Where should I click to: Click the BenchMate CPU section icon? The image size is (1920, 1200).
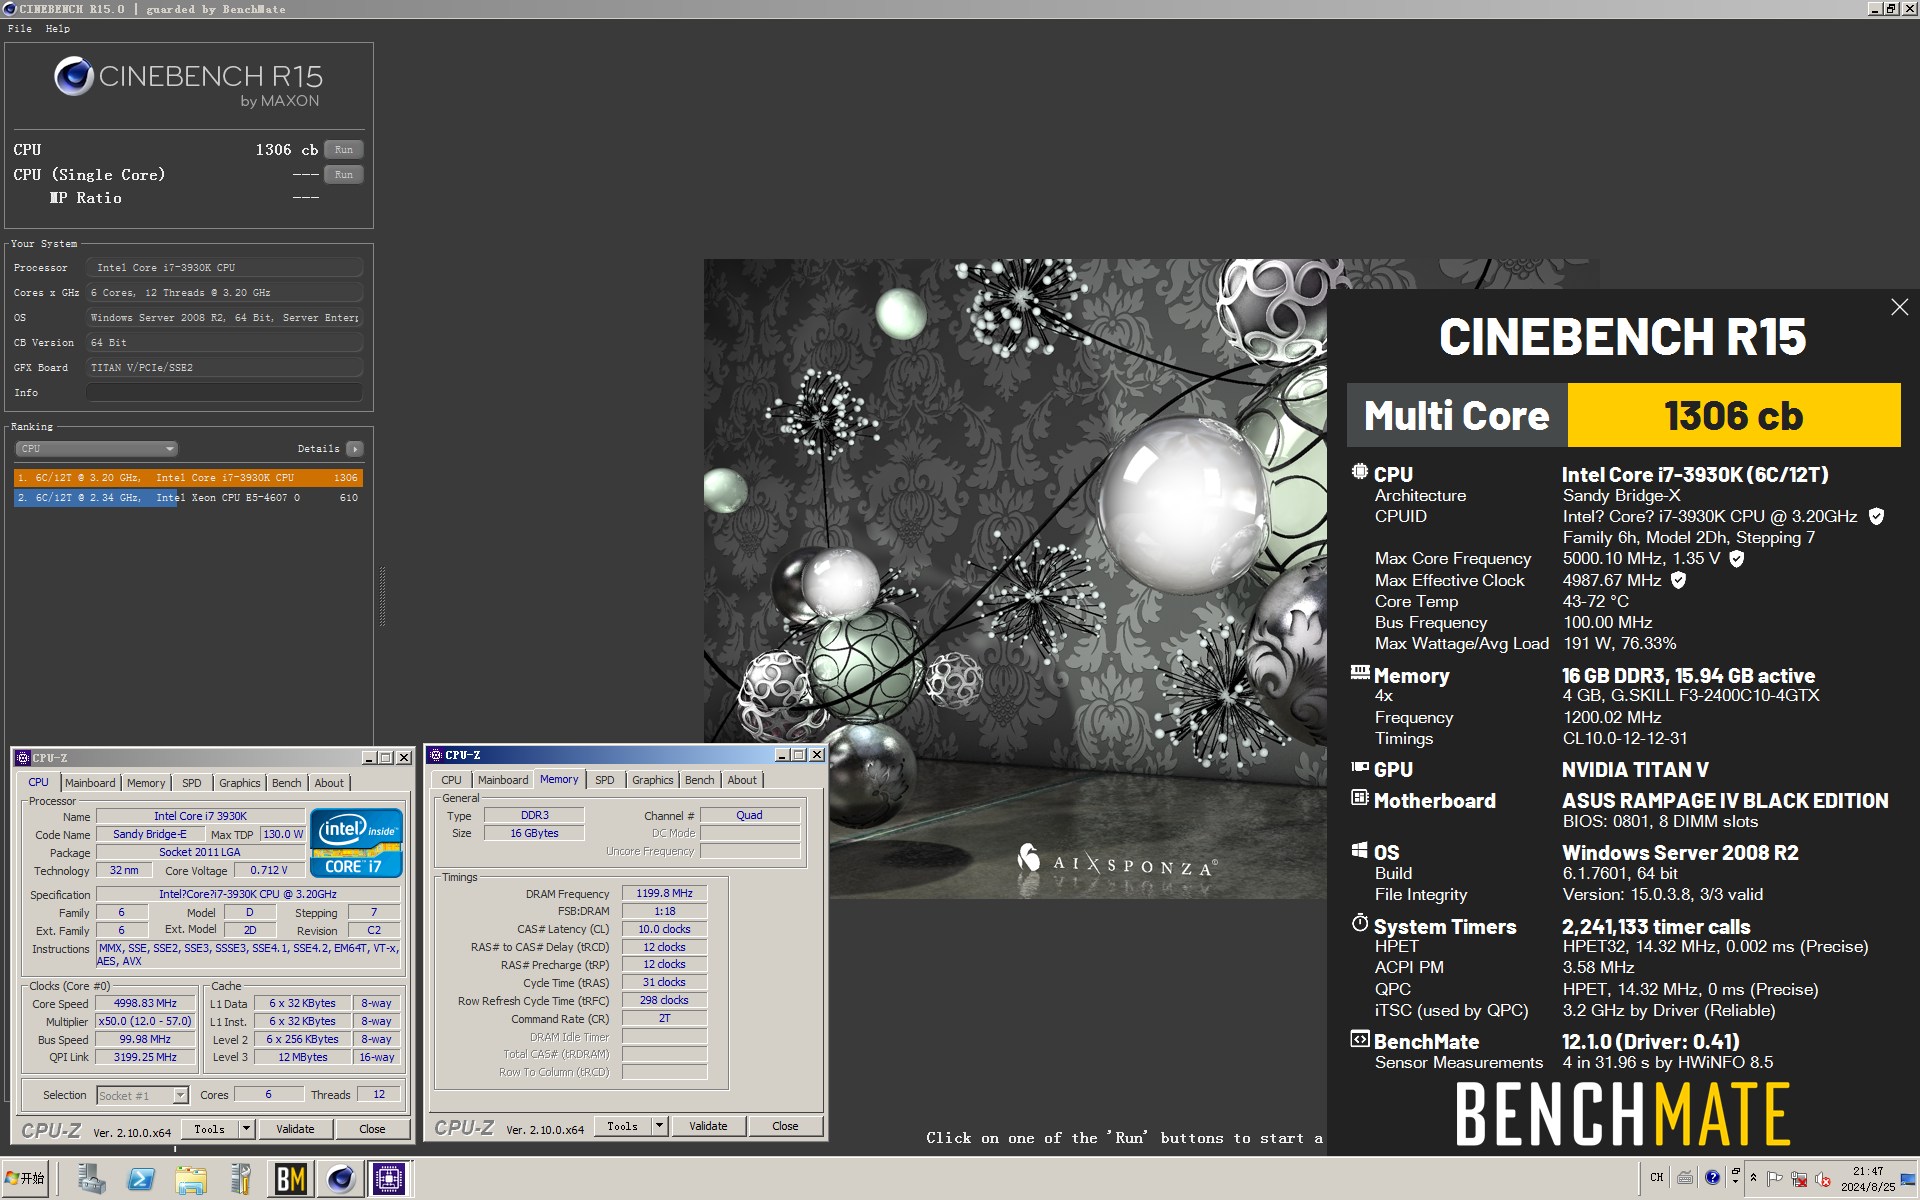[x=1360, y=472]
